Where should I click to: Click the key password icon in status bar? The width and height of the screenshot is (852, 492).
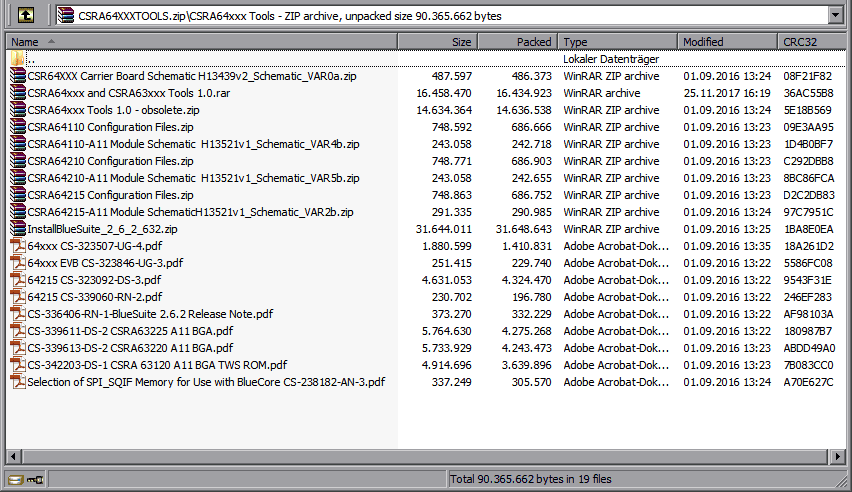click(35, 480)
